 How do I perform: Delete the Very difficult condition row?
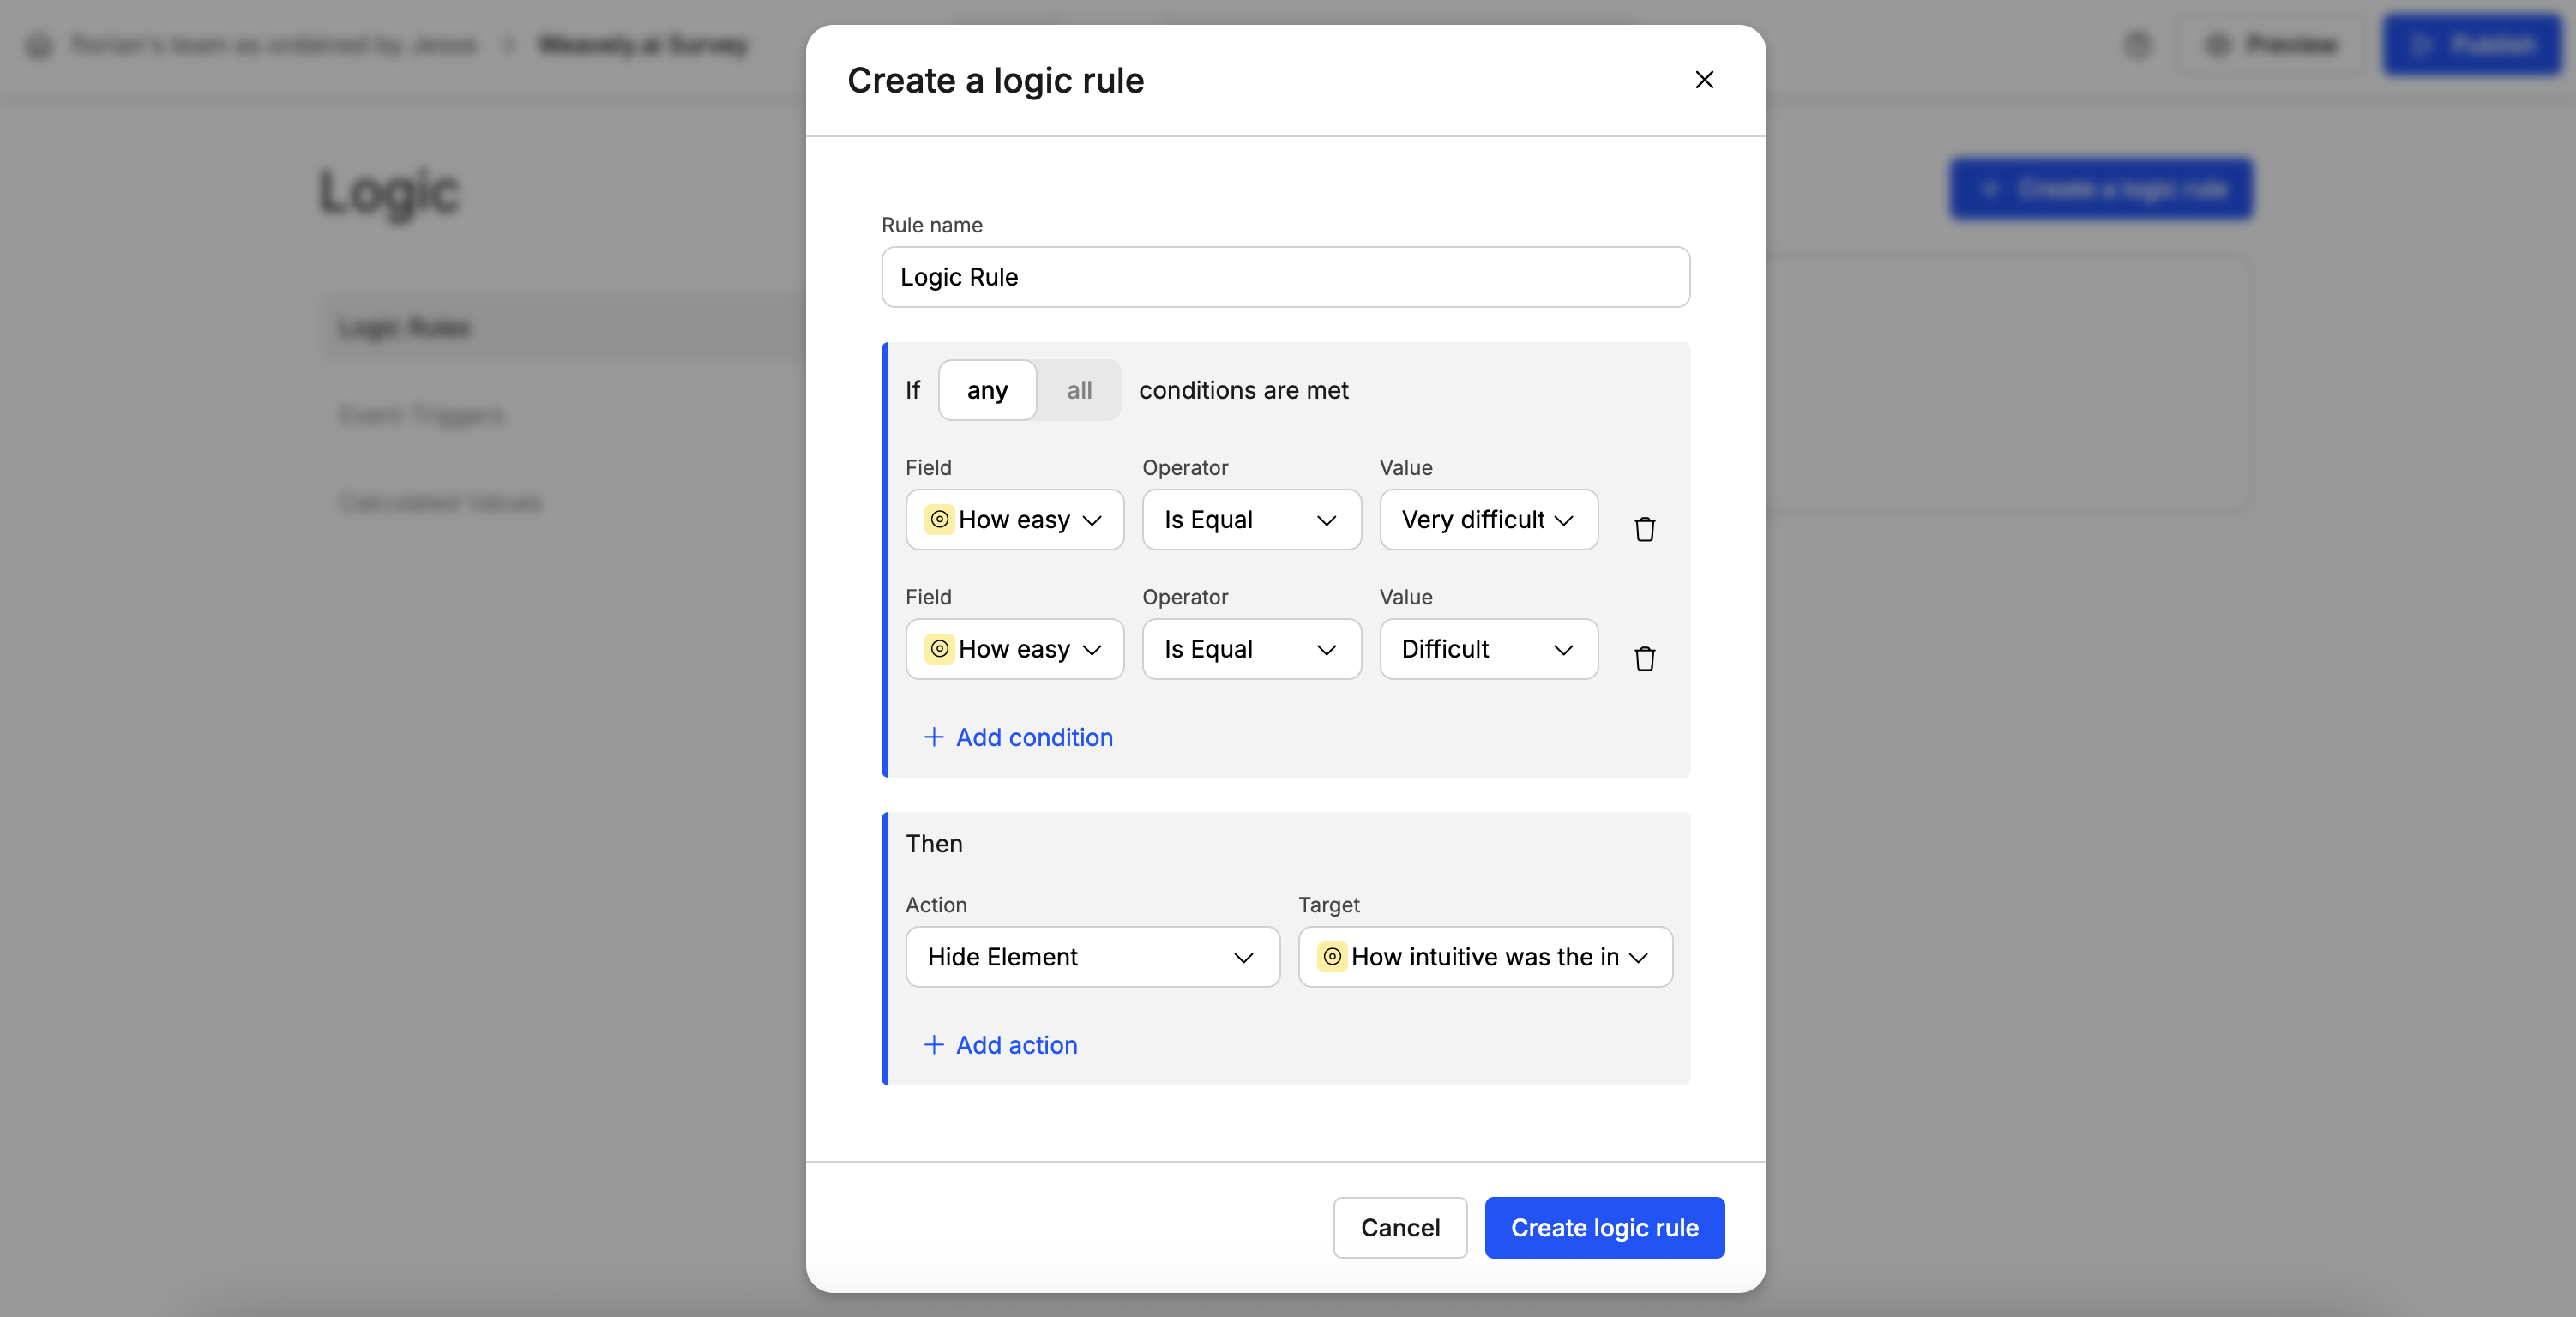(x=1644, y=529)
